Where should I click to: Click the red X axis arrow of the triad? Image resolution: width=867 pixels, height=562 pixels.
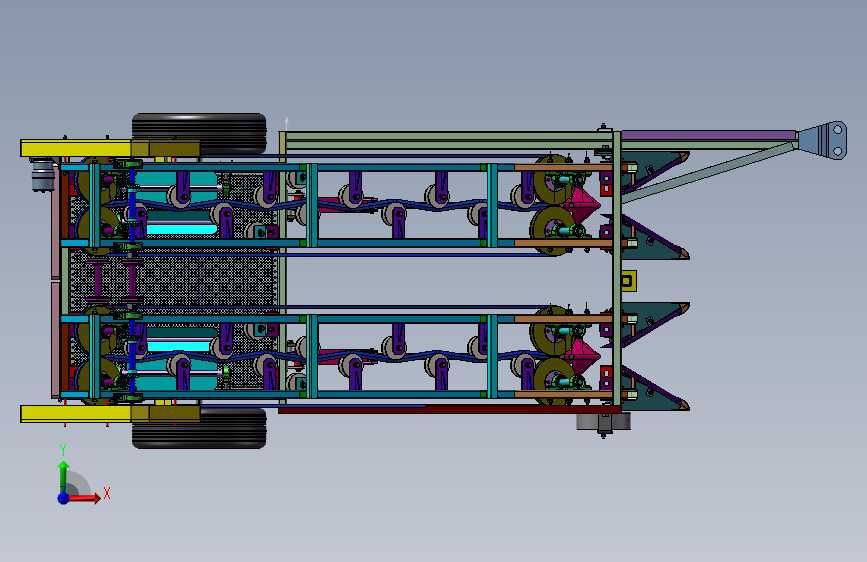84,498
